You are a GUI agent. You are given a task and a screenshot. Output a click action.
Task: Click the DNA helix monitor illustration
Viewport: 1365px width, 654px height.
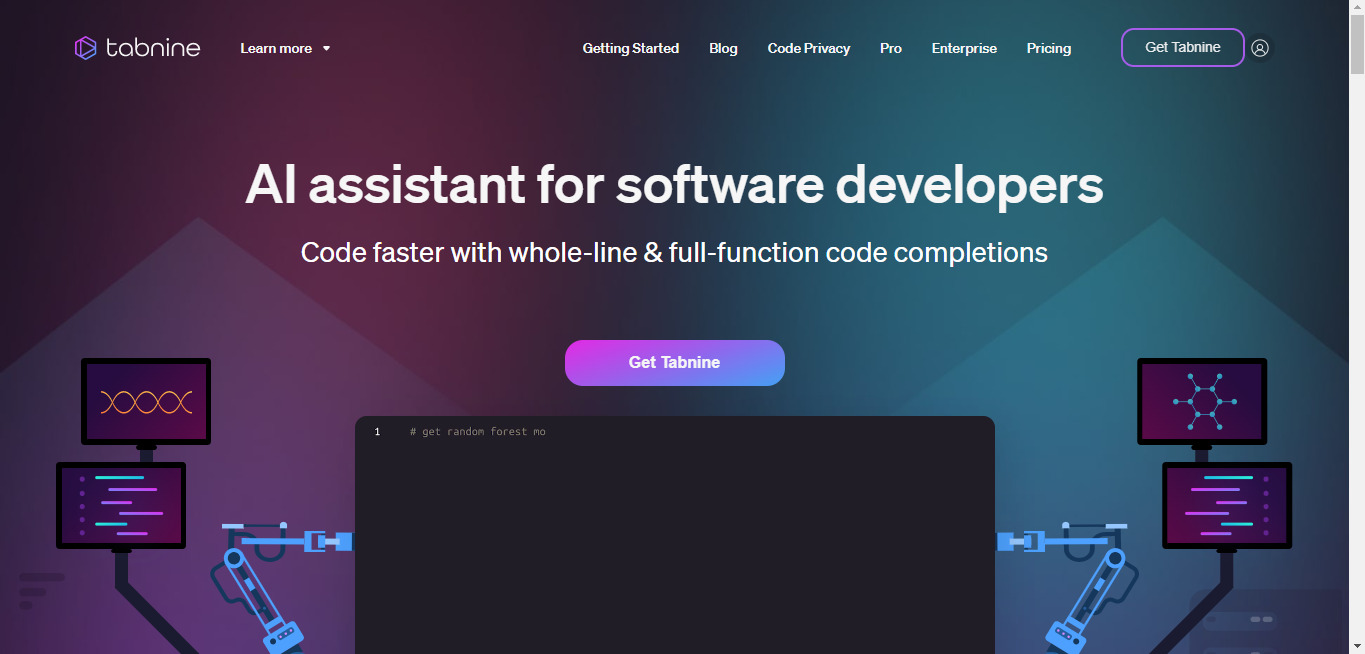[146, 401]
